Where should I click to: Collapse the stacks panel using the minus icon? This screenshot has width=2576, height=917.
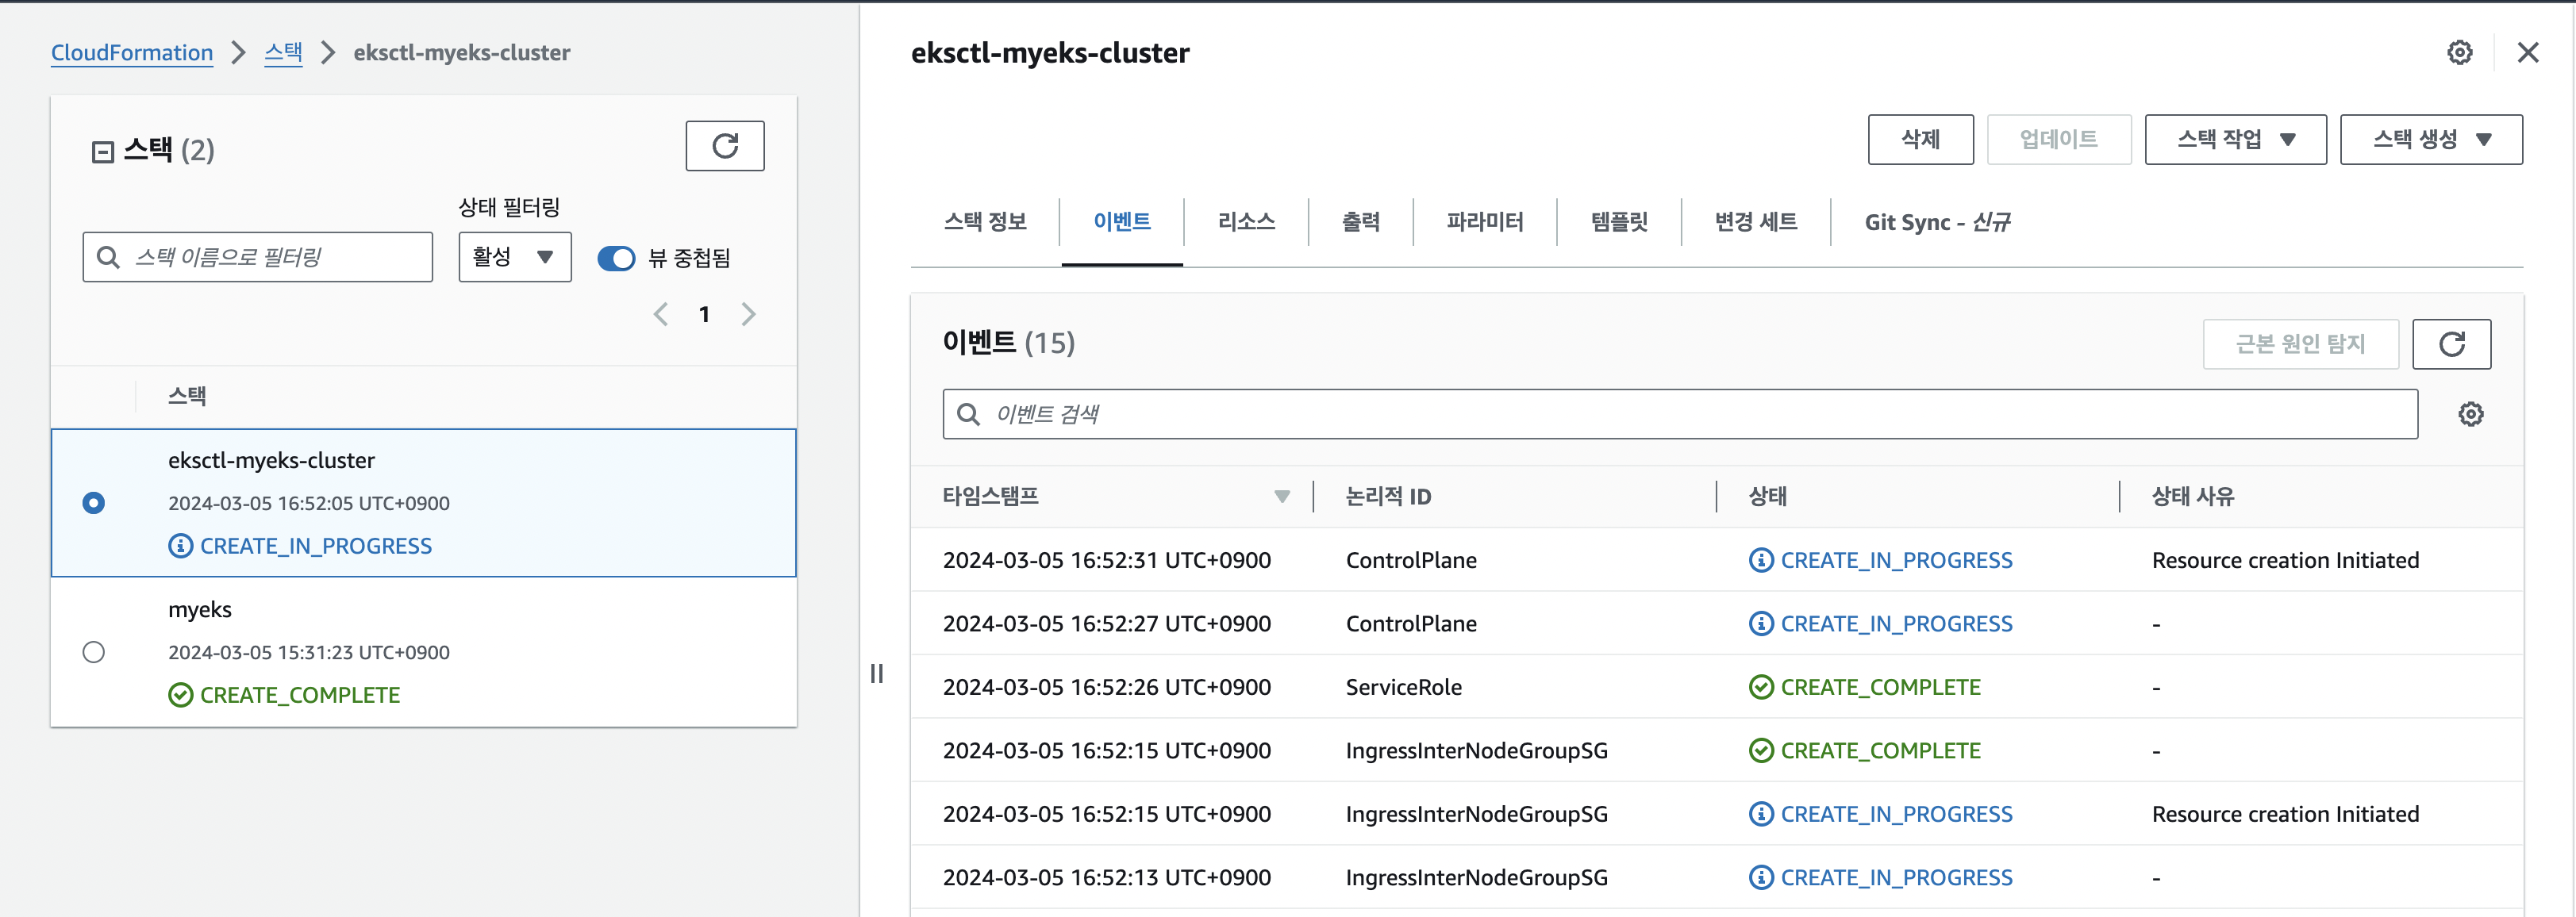[102, 152]
